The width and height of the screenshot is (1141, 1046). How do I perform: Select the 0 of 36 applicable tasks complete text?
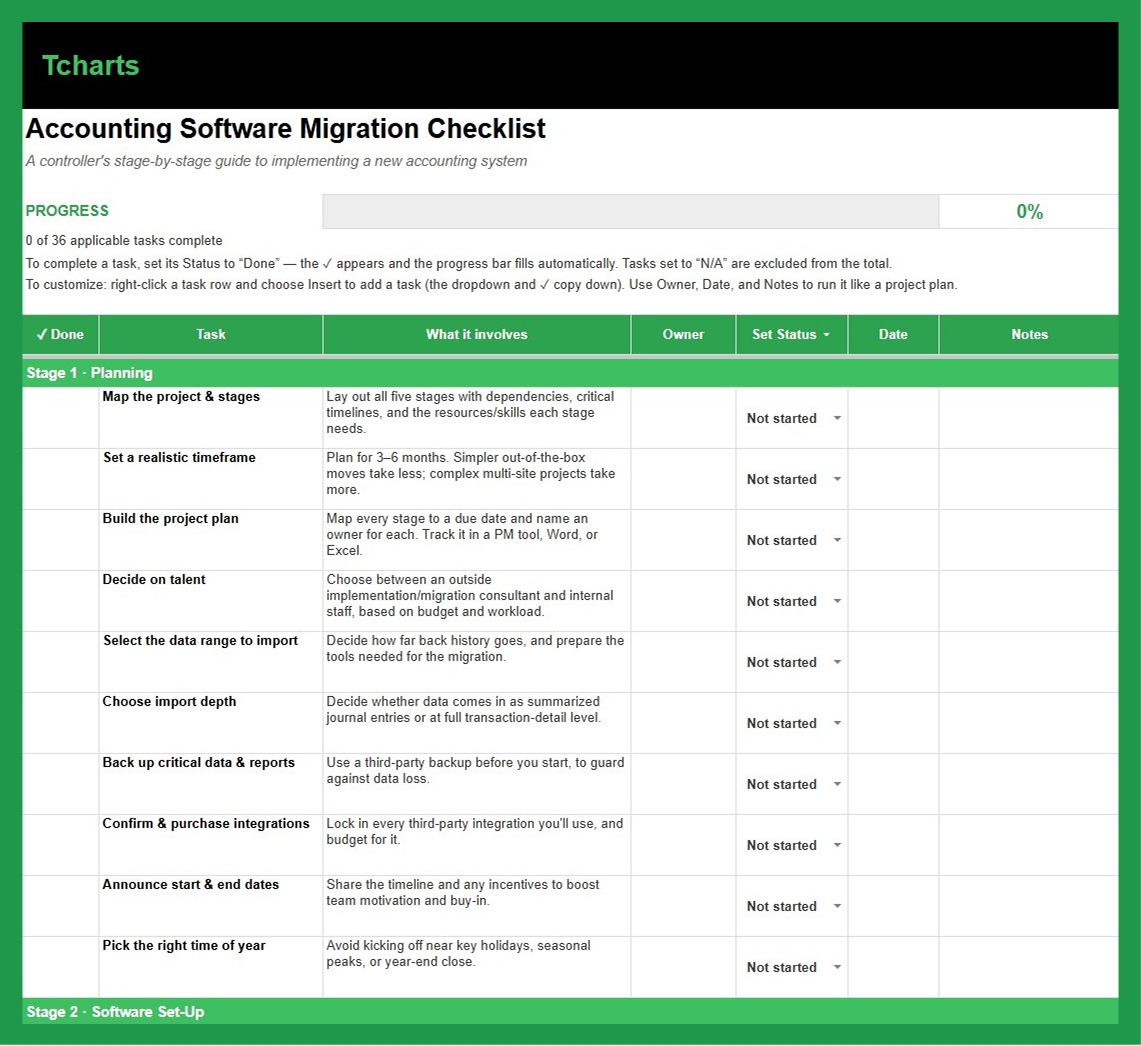(x=124, y=241)
